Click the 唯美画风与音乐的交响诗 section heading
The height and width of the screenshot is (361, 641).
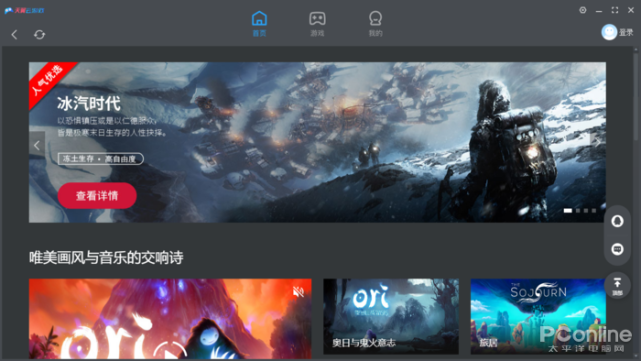click(x=106, y=258)
